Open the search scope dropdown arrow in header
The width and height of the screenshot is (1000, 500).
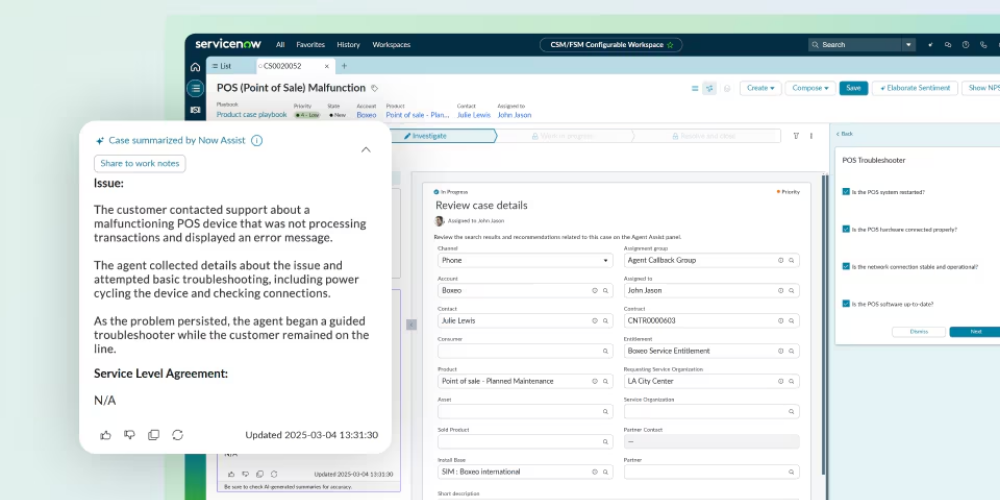(908, 45)
